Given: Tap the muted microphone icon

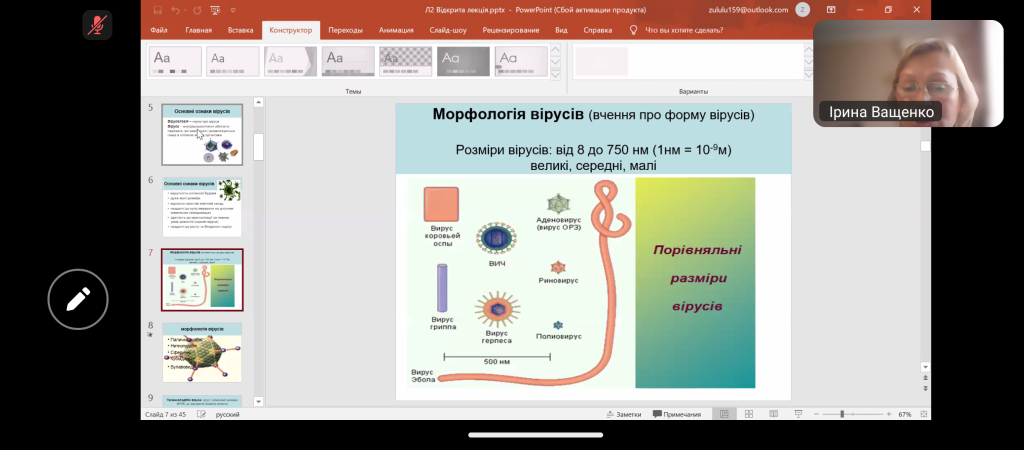Looking at the screenshot, I should pyautogui.click(x=98, y=25).
